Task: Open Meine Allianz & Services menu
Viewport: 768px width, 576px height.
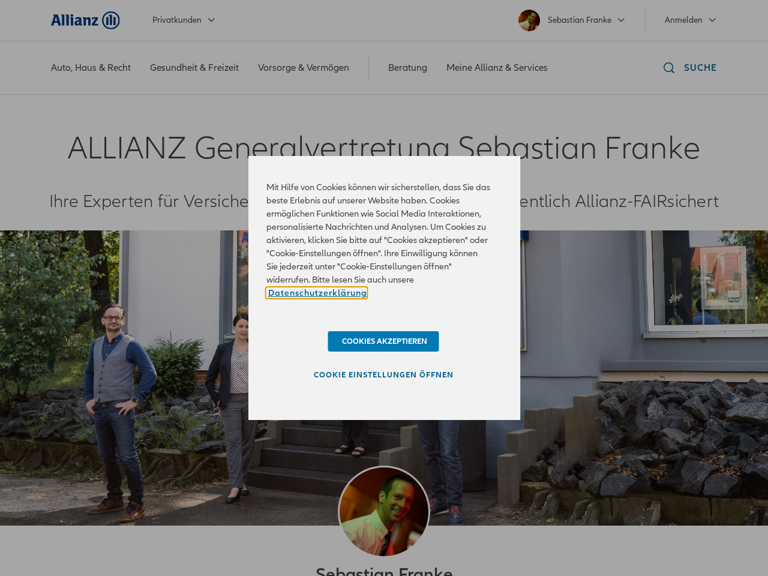Action: [x=497, y=68]
